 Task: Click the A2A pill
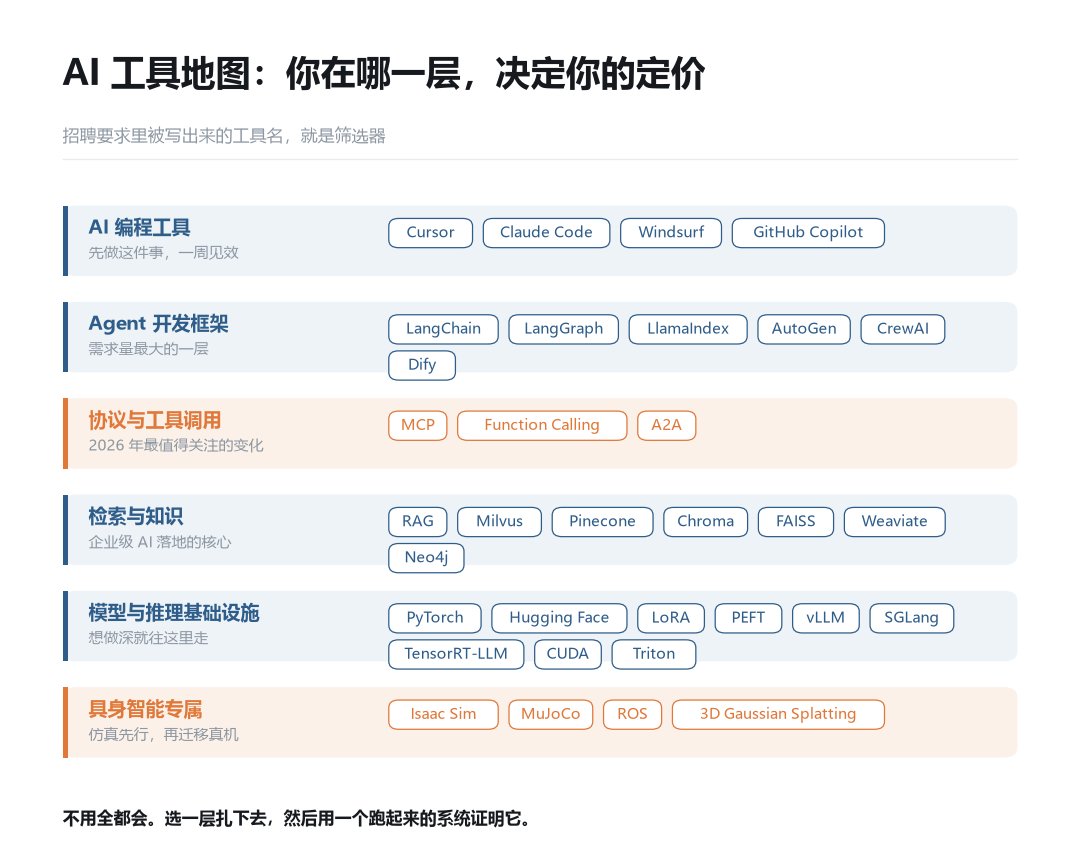click(x=667, y=426)
